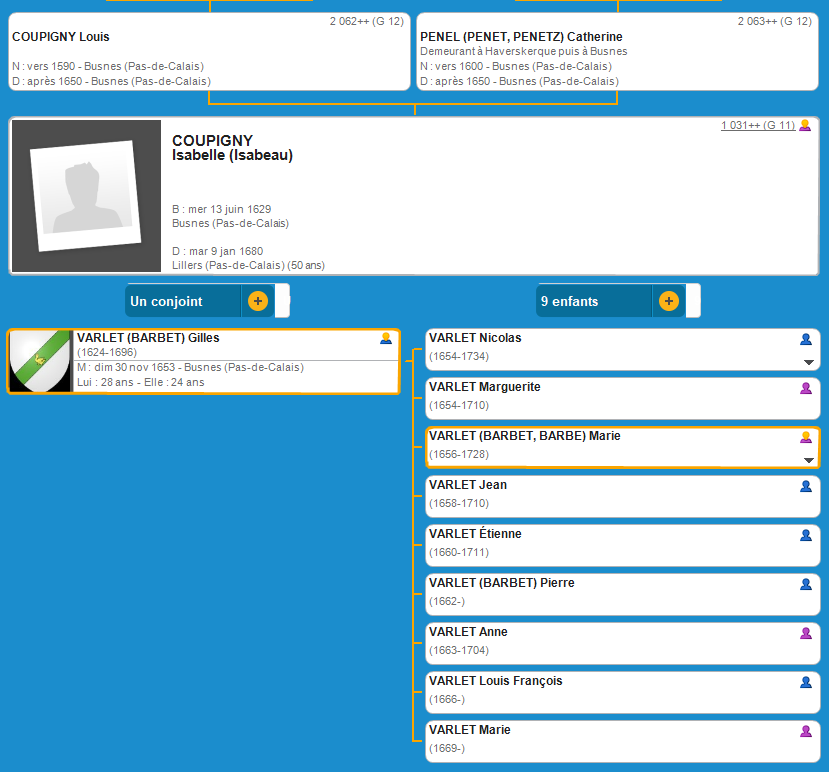This screenshot has height=772, width=829.
Task: Toggle the white handle beside Un conjoint
Action: [283, 301]
